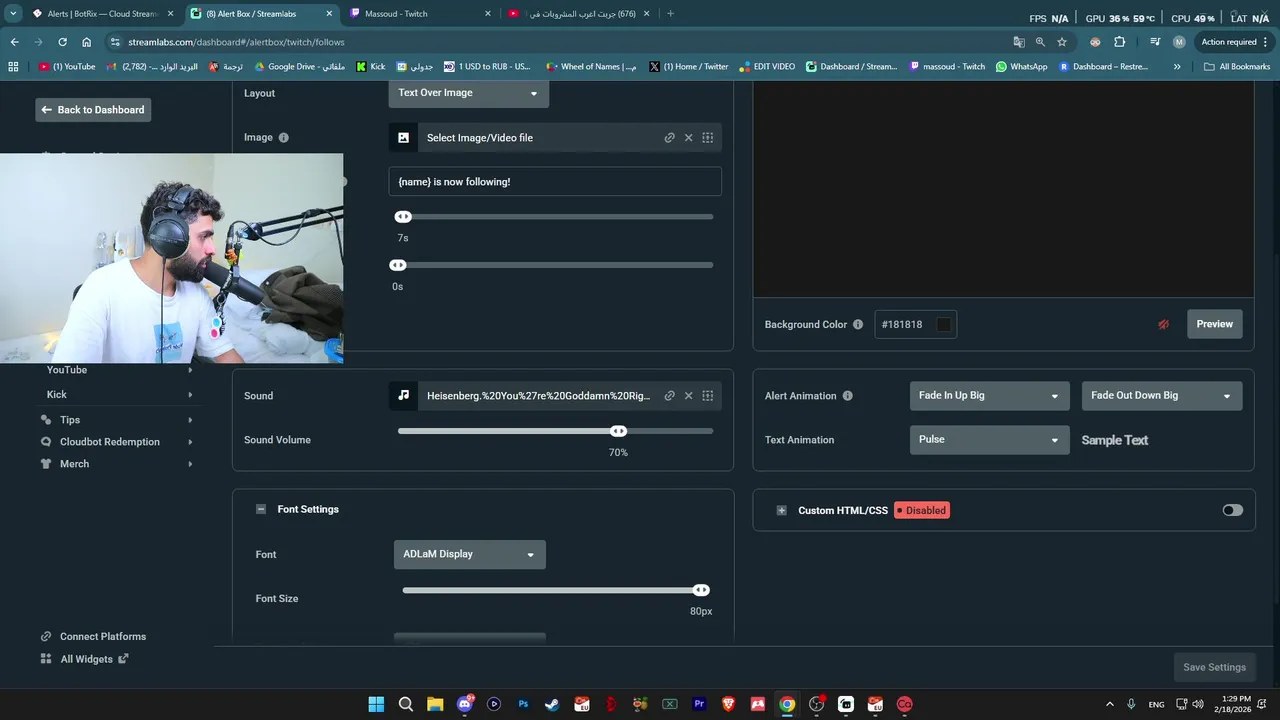Click the 7s duration slider handle

(403, 217)
